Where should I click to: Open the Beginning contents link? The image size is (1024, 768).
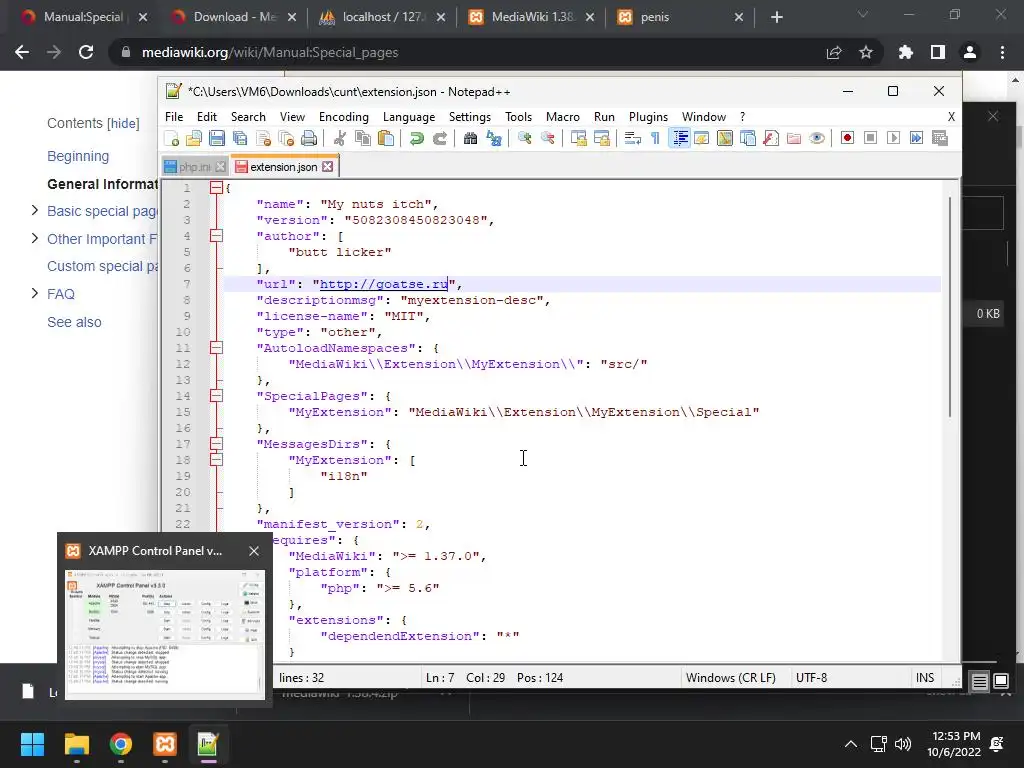(x=78, y=156)
